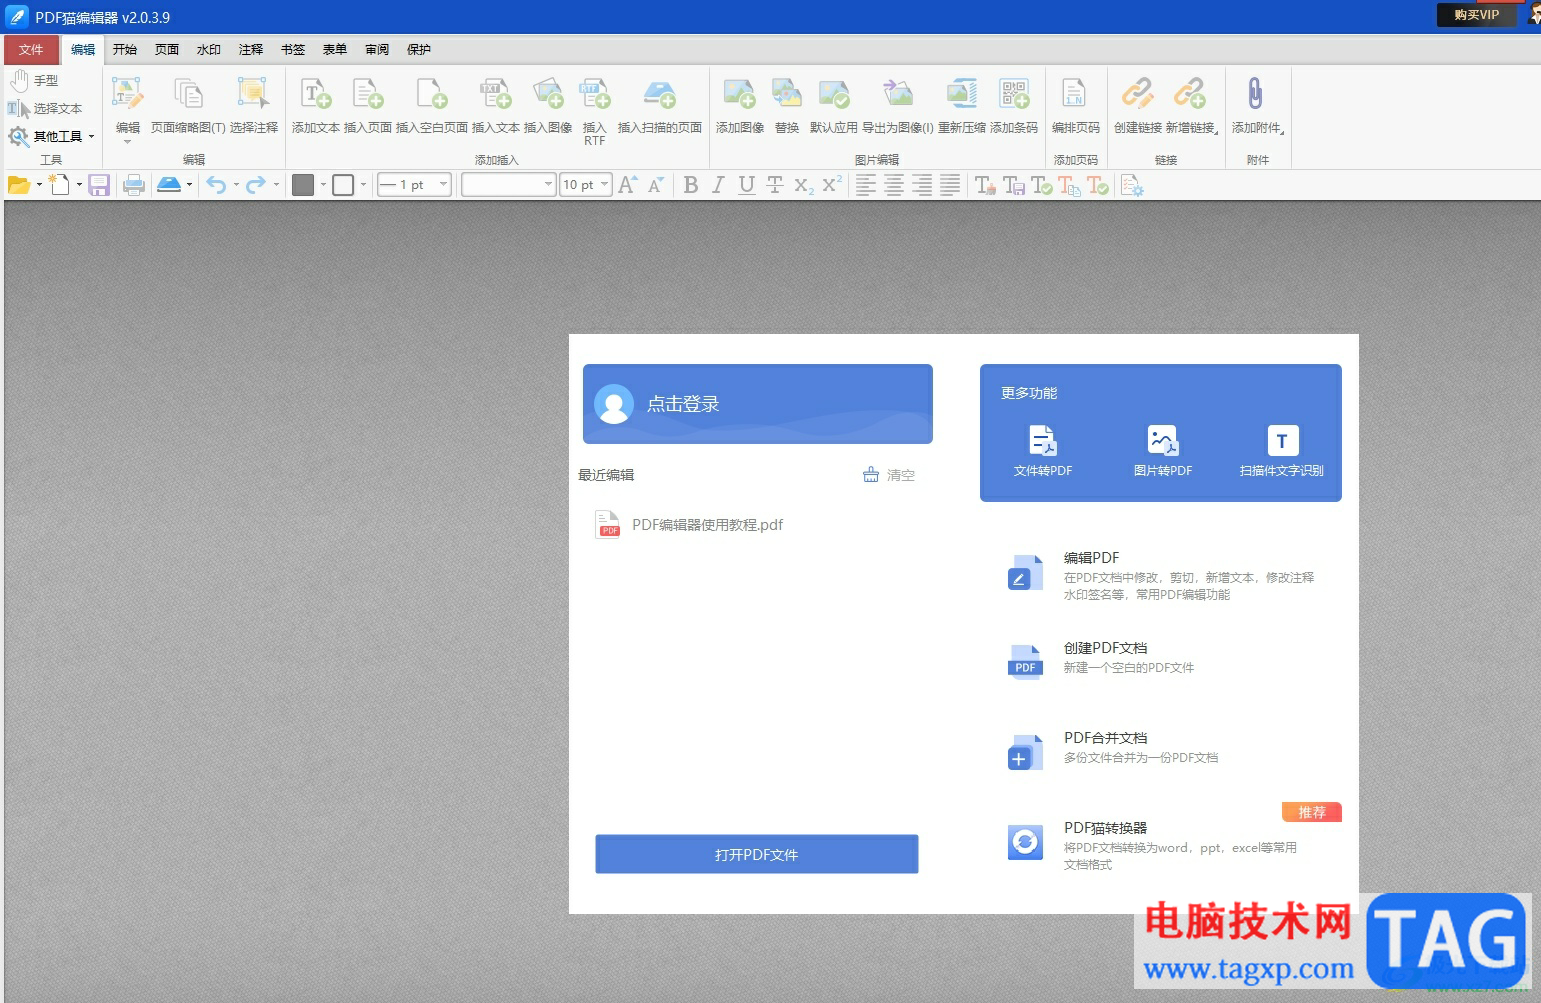This screenshot has width=1541, height=1003.
Task: Click the open folder icon in quick toolbar
Action: [x=19, y=185]
